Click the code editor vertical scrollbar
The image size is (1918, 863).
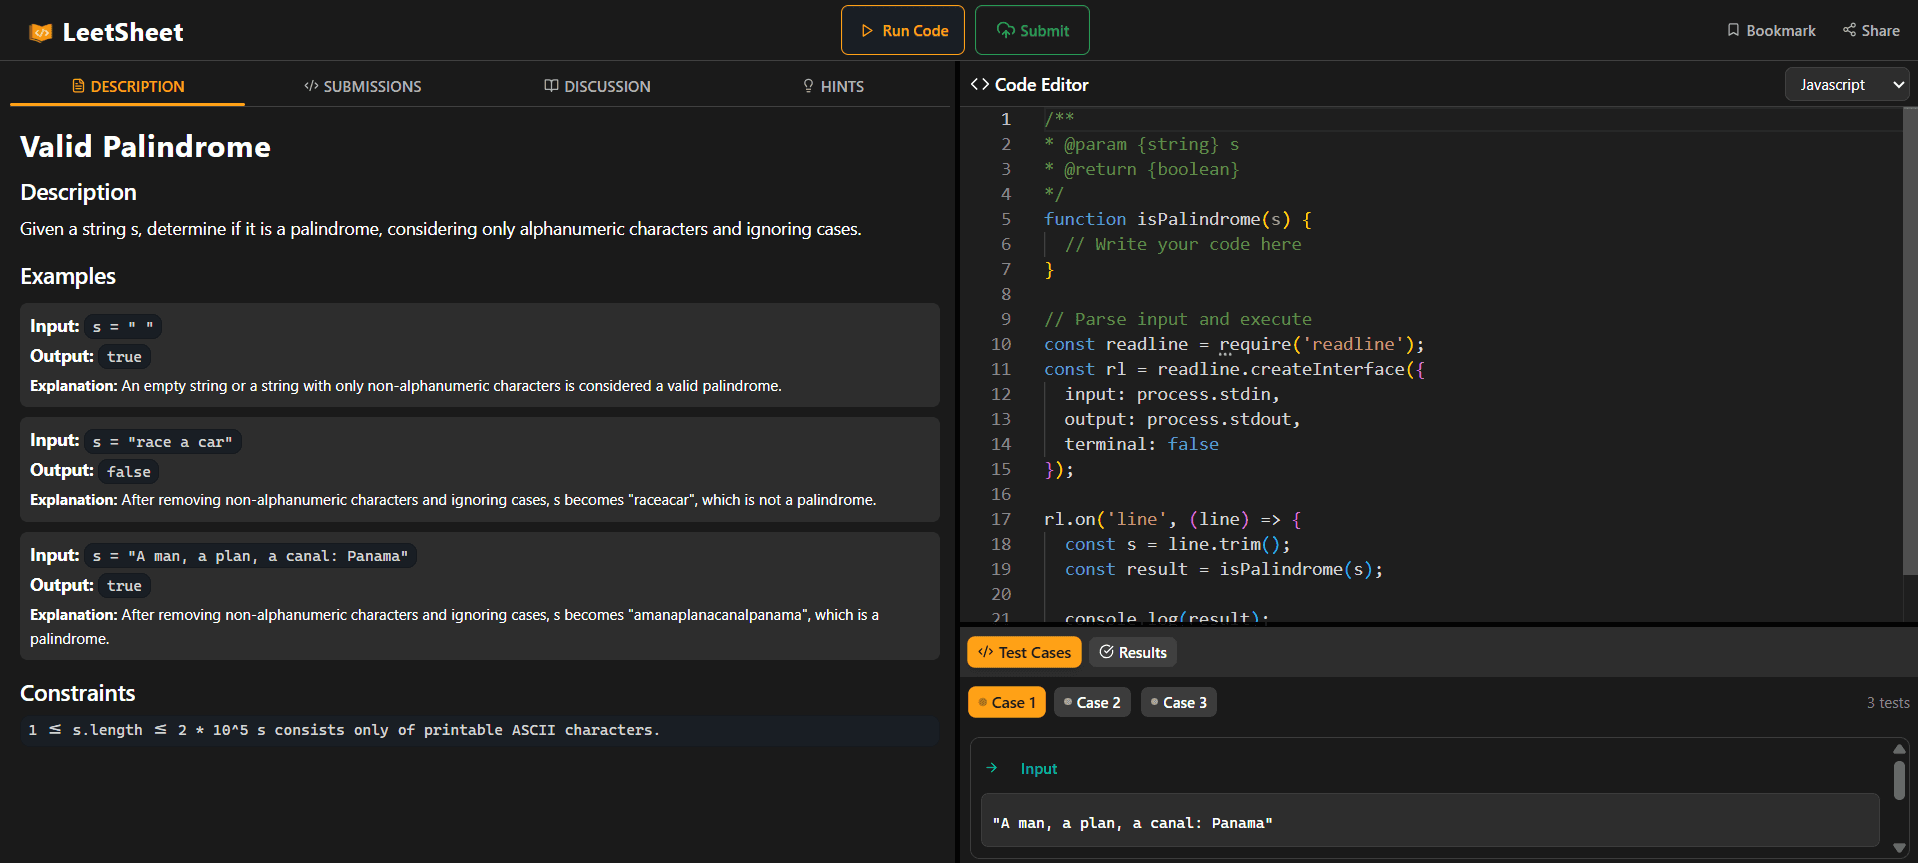click(1909, 340)
